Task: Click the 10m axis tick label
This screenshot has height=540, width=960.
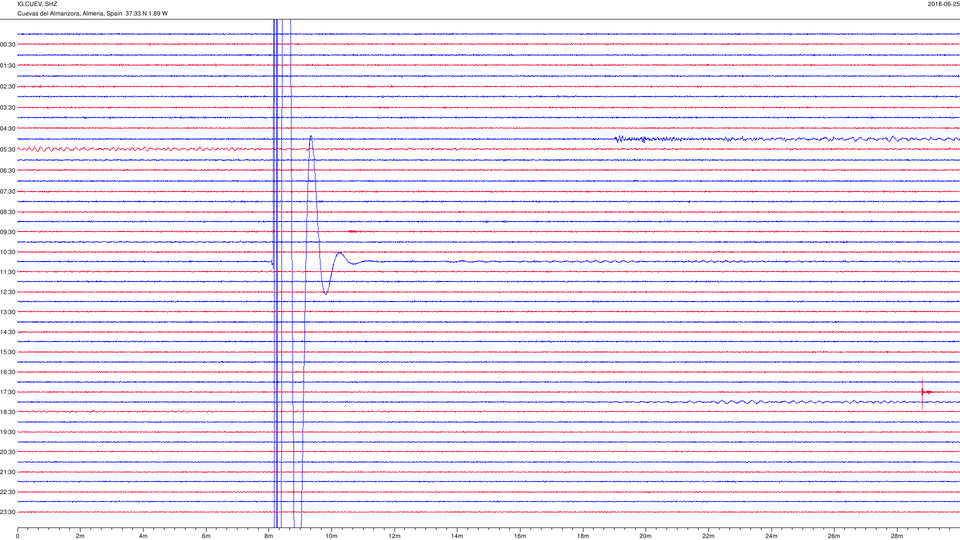Action: [331, 536]
